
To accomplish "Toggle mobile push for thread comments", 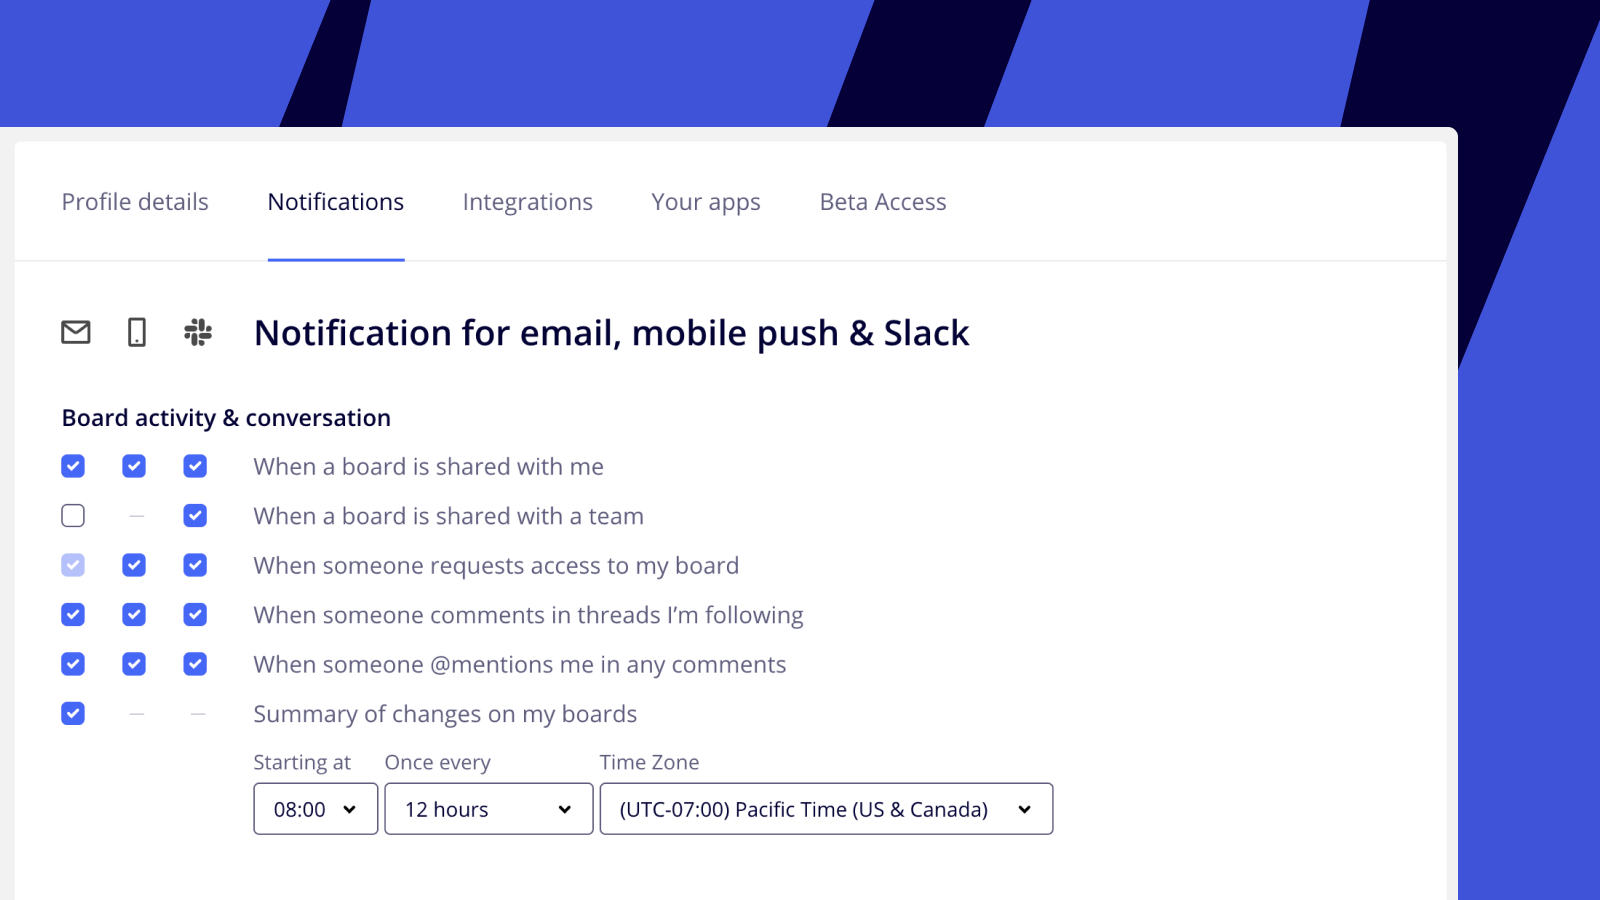I will pos(134,615).
